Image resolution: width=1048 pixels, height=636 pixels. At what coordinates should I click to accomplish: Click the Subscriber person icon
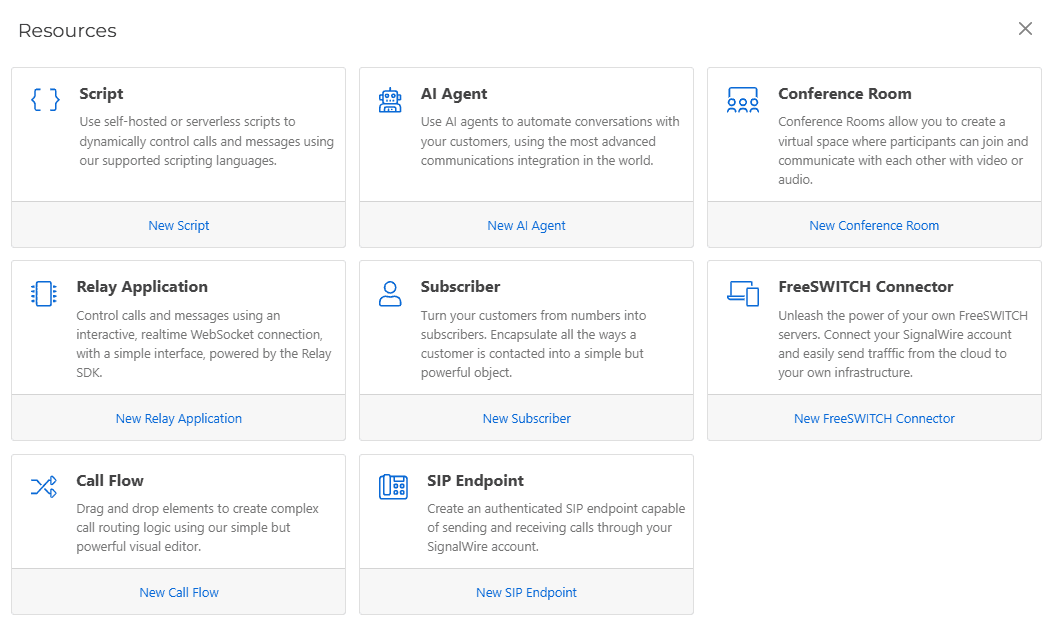pyautogui.click(x=390, y=294)
